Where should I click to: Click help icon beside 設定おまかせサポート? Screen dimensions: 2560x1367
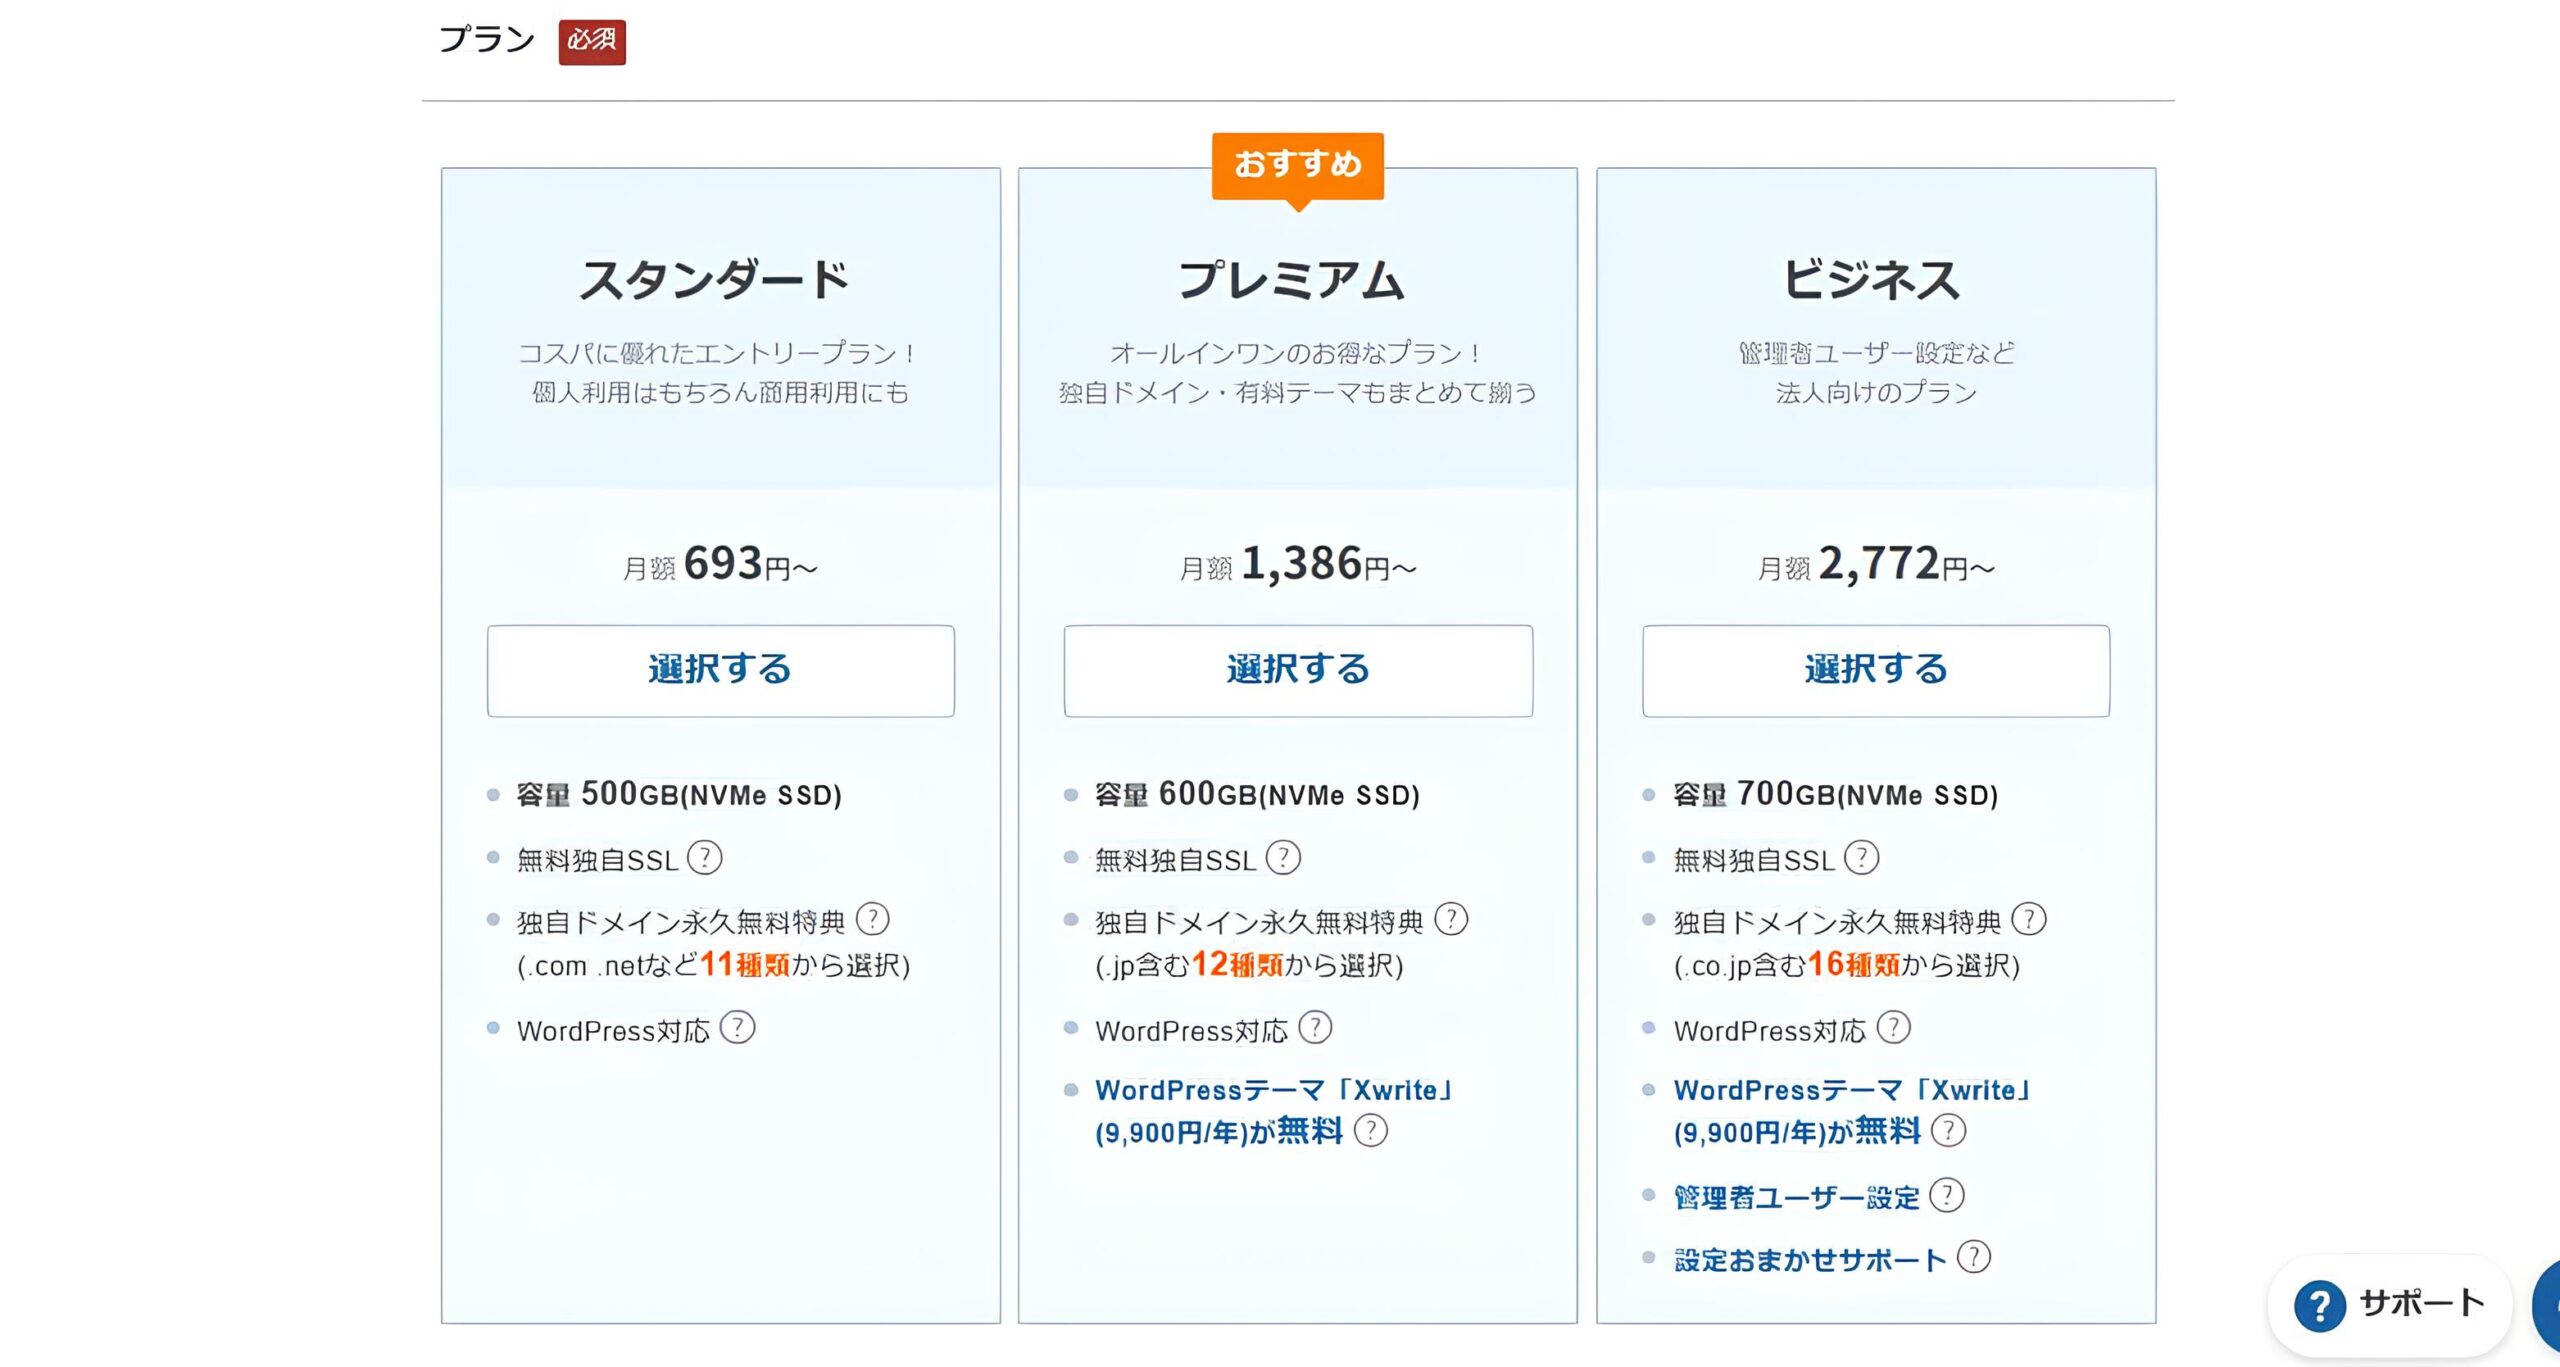(x=1973, y=1258)
